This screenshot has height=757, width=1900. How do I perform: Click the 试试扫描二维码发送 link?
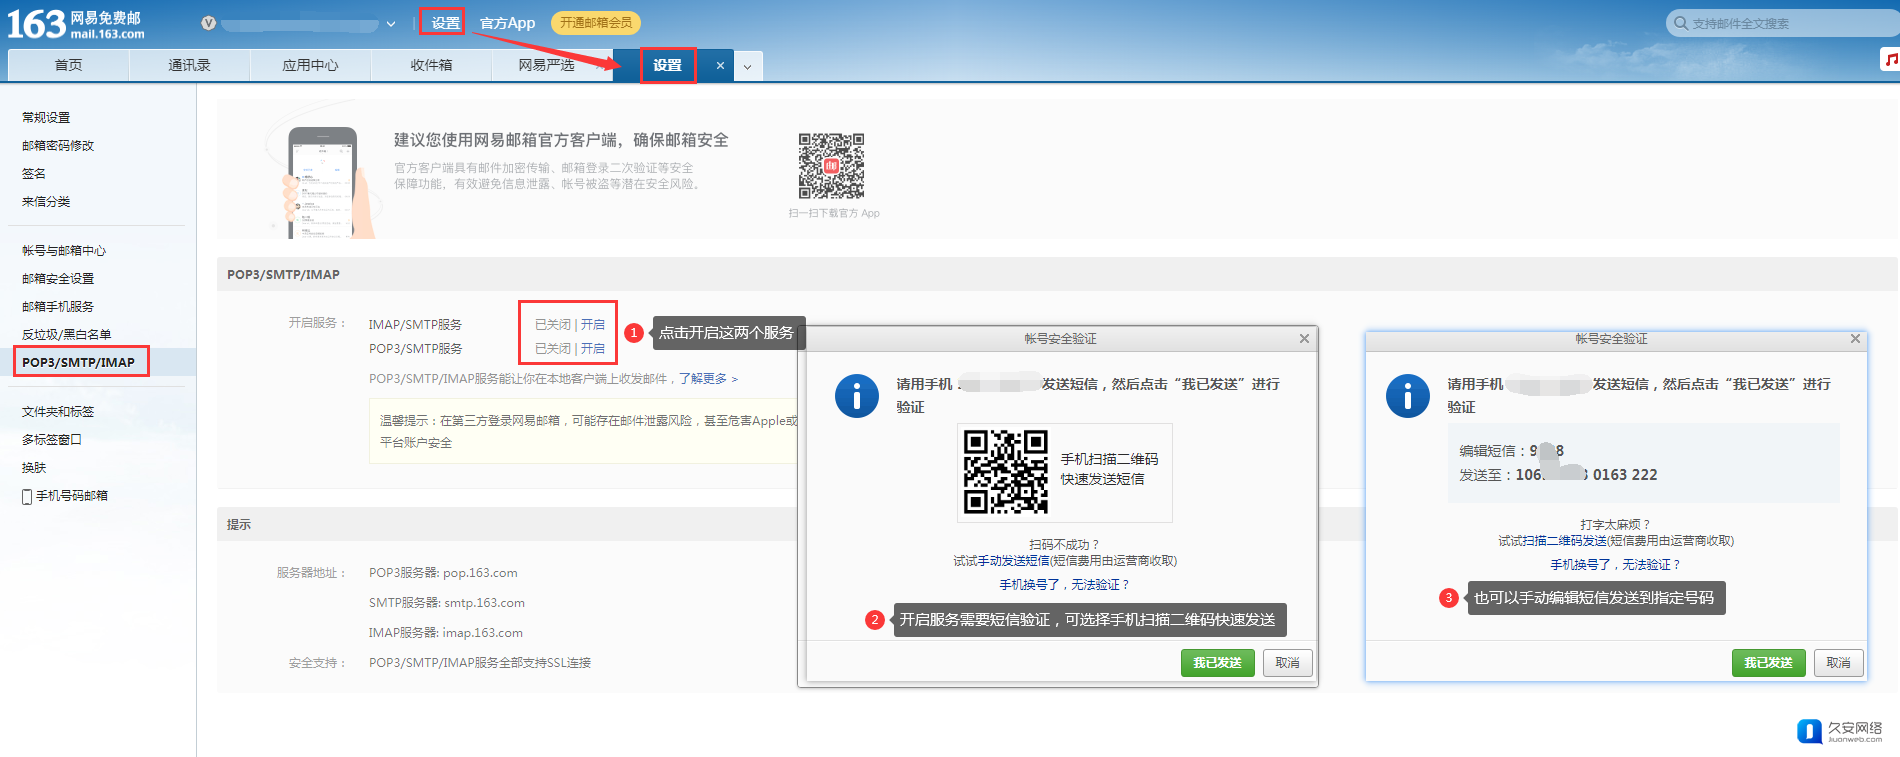click(x=1552, y=541)
